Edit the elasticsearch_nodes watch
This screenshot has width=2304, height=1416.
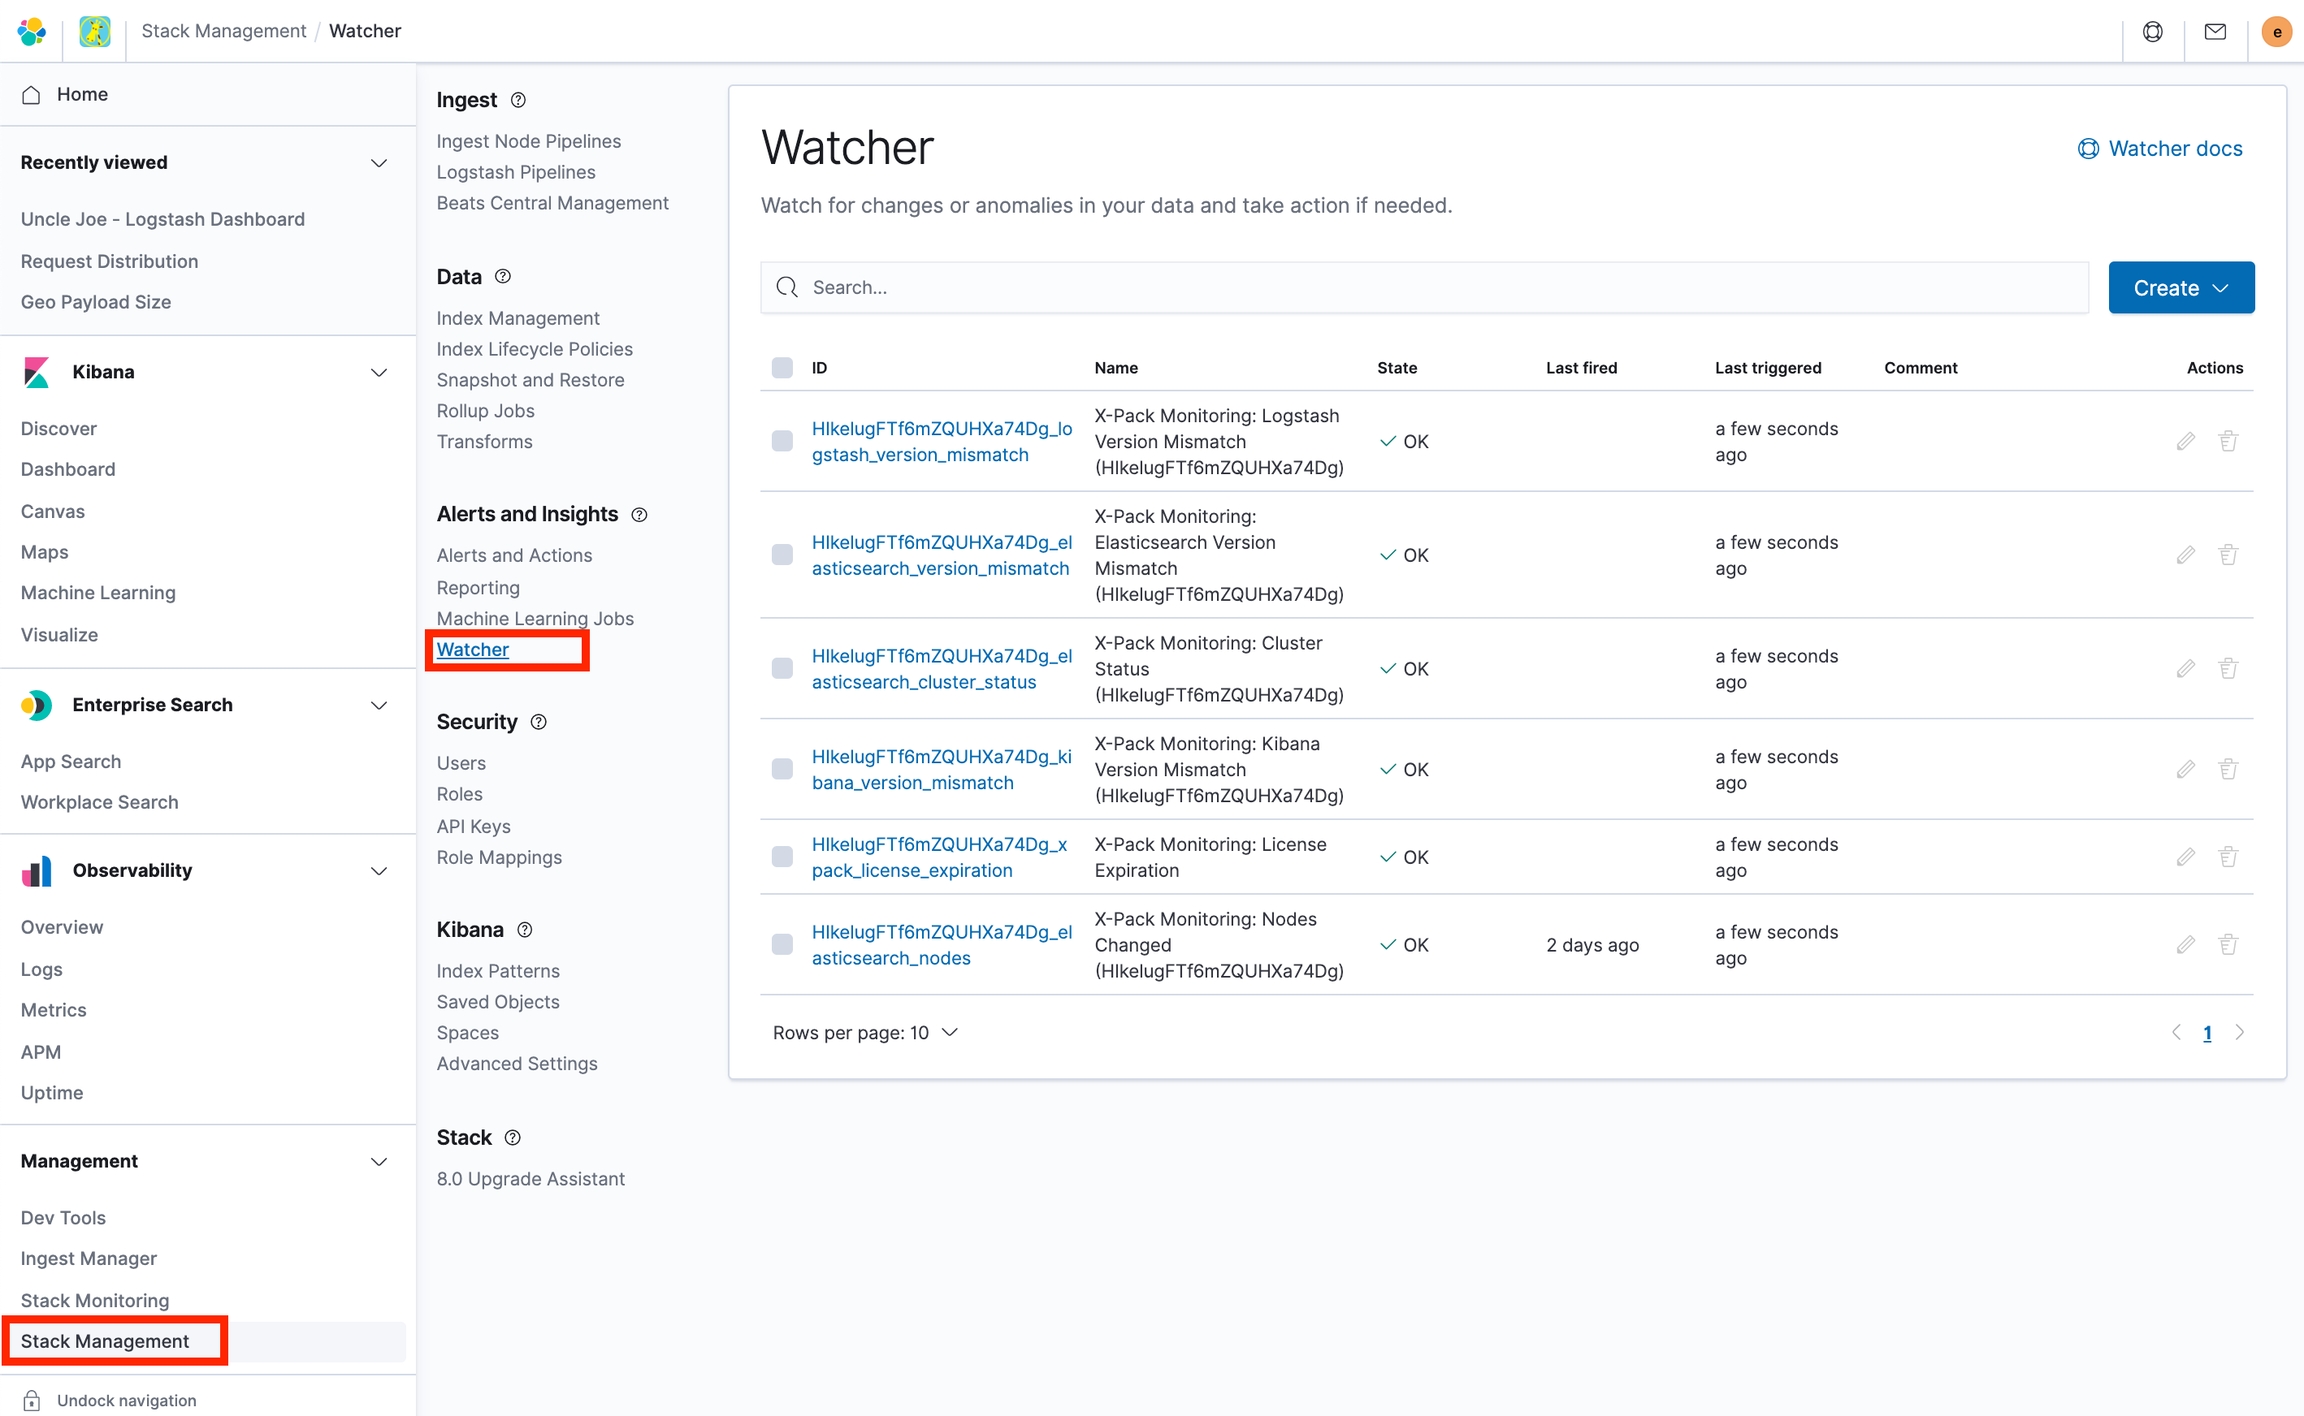coord(2186,945)
